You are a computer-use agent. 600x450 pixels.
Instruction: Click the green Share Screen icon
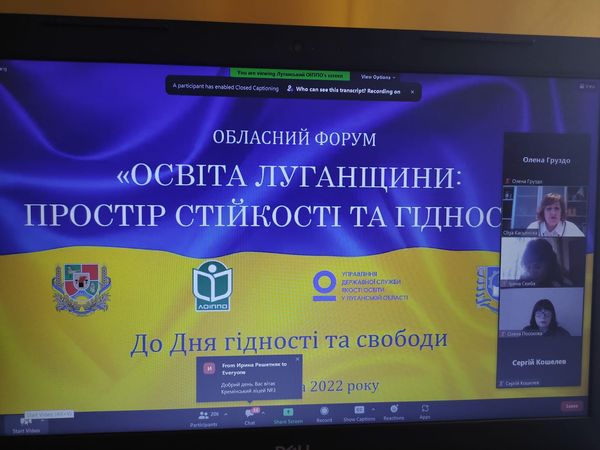pyautogui.click(x=288, y=412)
